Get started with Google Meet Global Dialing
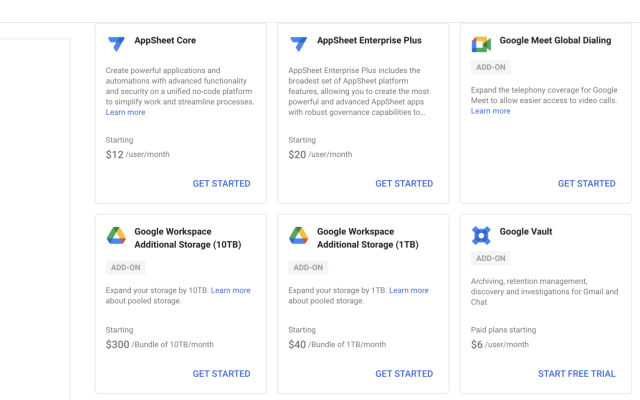The image size is (640, 400). [587, 184]
